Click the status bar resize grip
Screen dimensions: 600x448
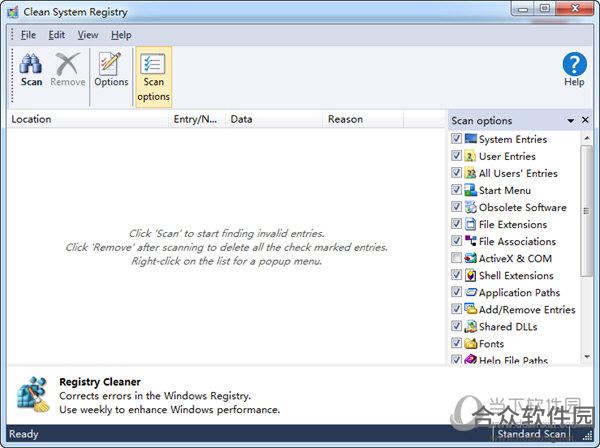(x=587, y=435)
